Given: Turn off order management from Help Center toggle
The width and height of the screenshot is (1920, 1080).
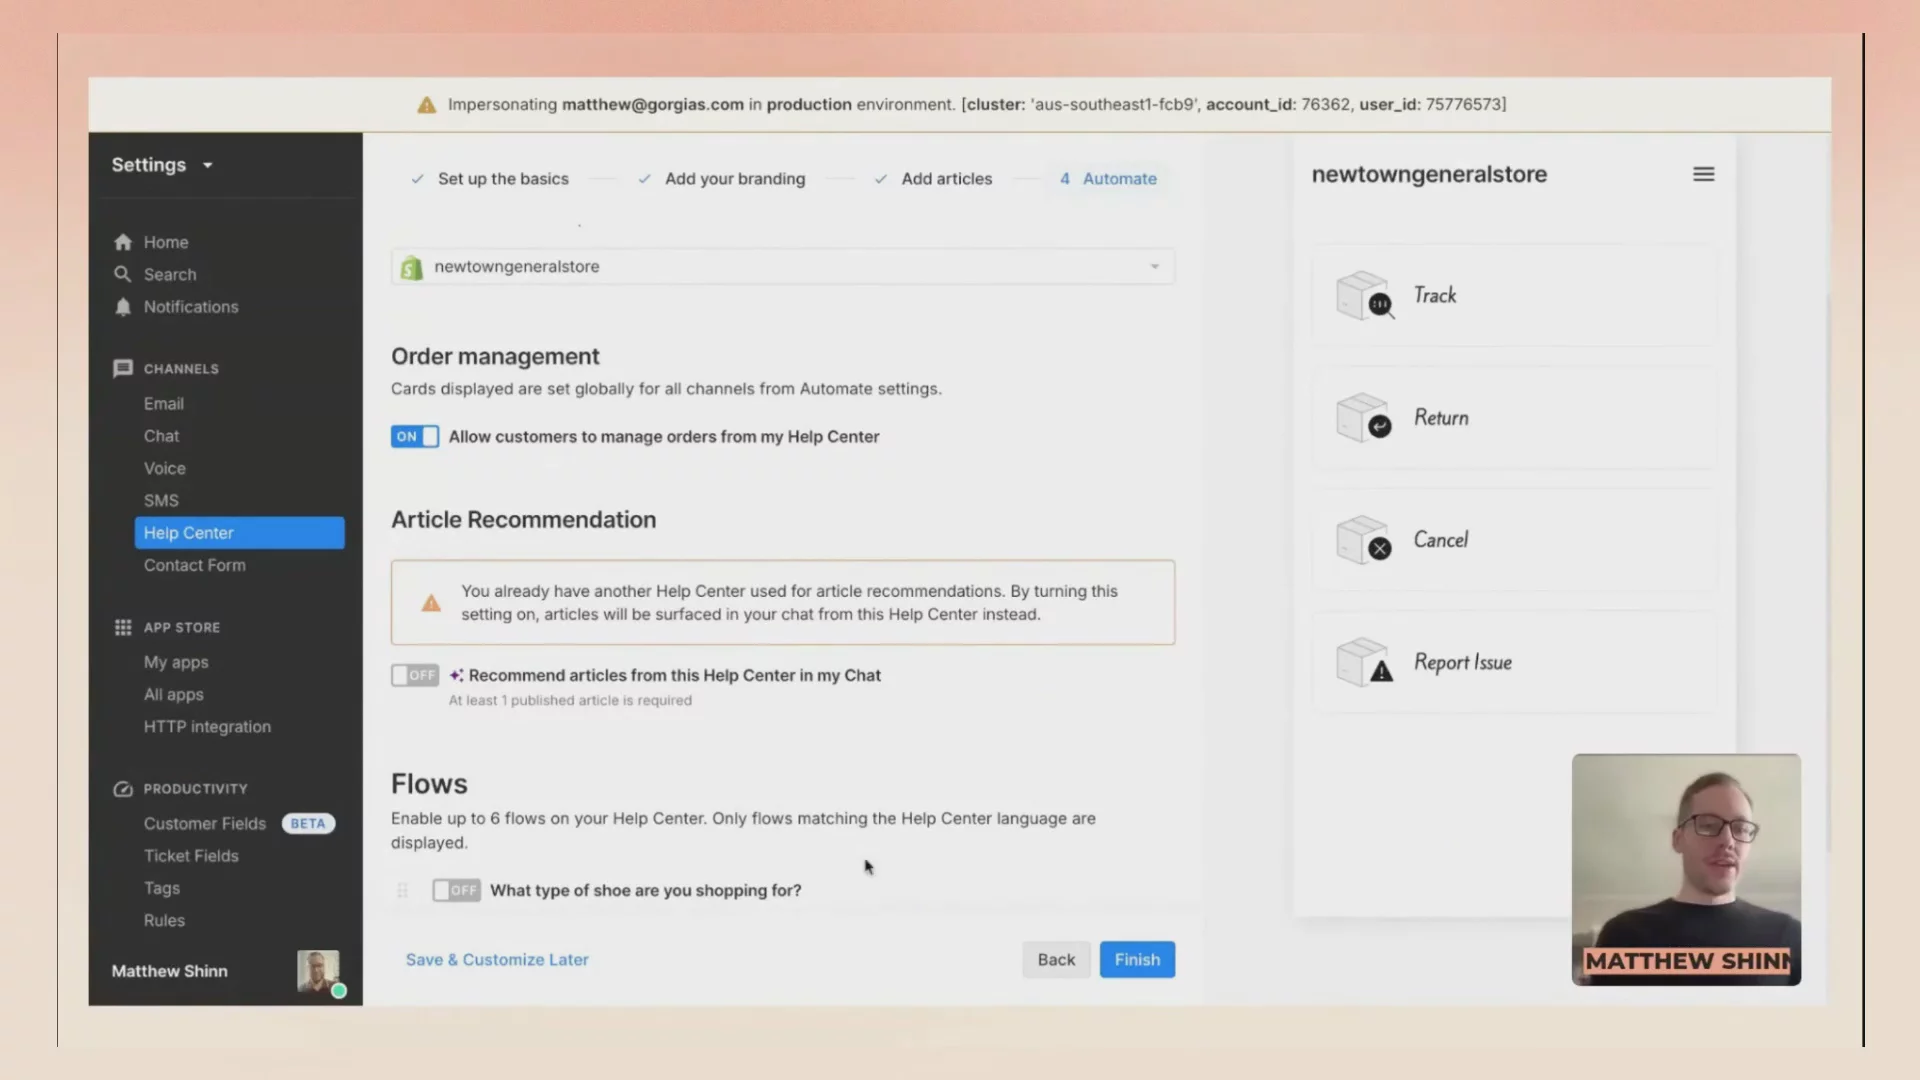Looking at the screenshot, I should pyautogui.click(x=415, y=437).
